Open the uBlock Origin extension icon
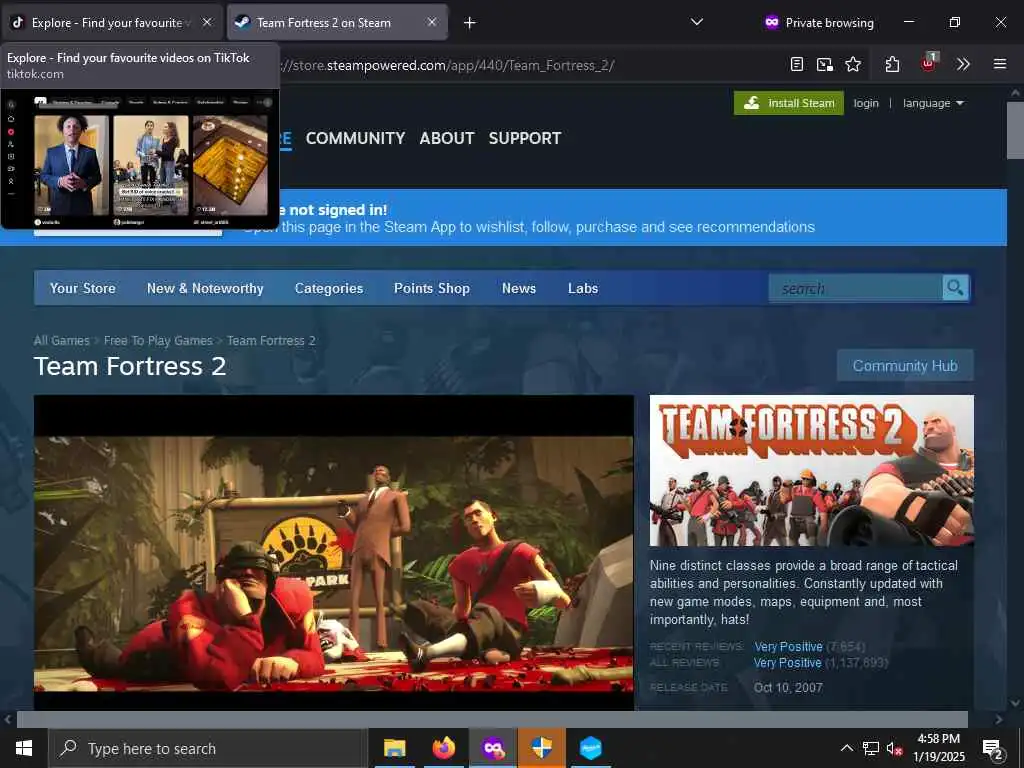 pyautogui.click(x=928, y=63)
